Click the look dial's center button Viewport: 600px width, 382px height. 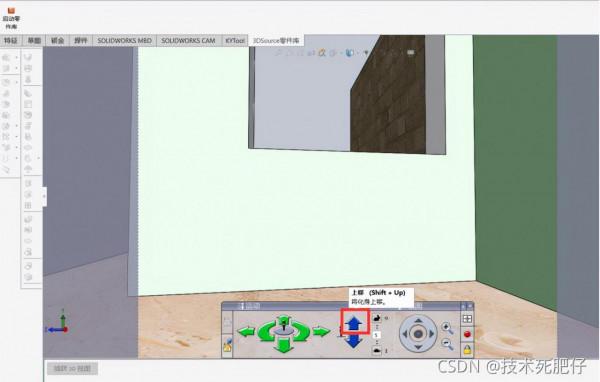(x=418, y=334)
